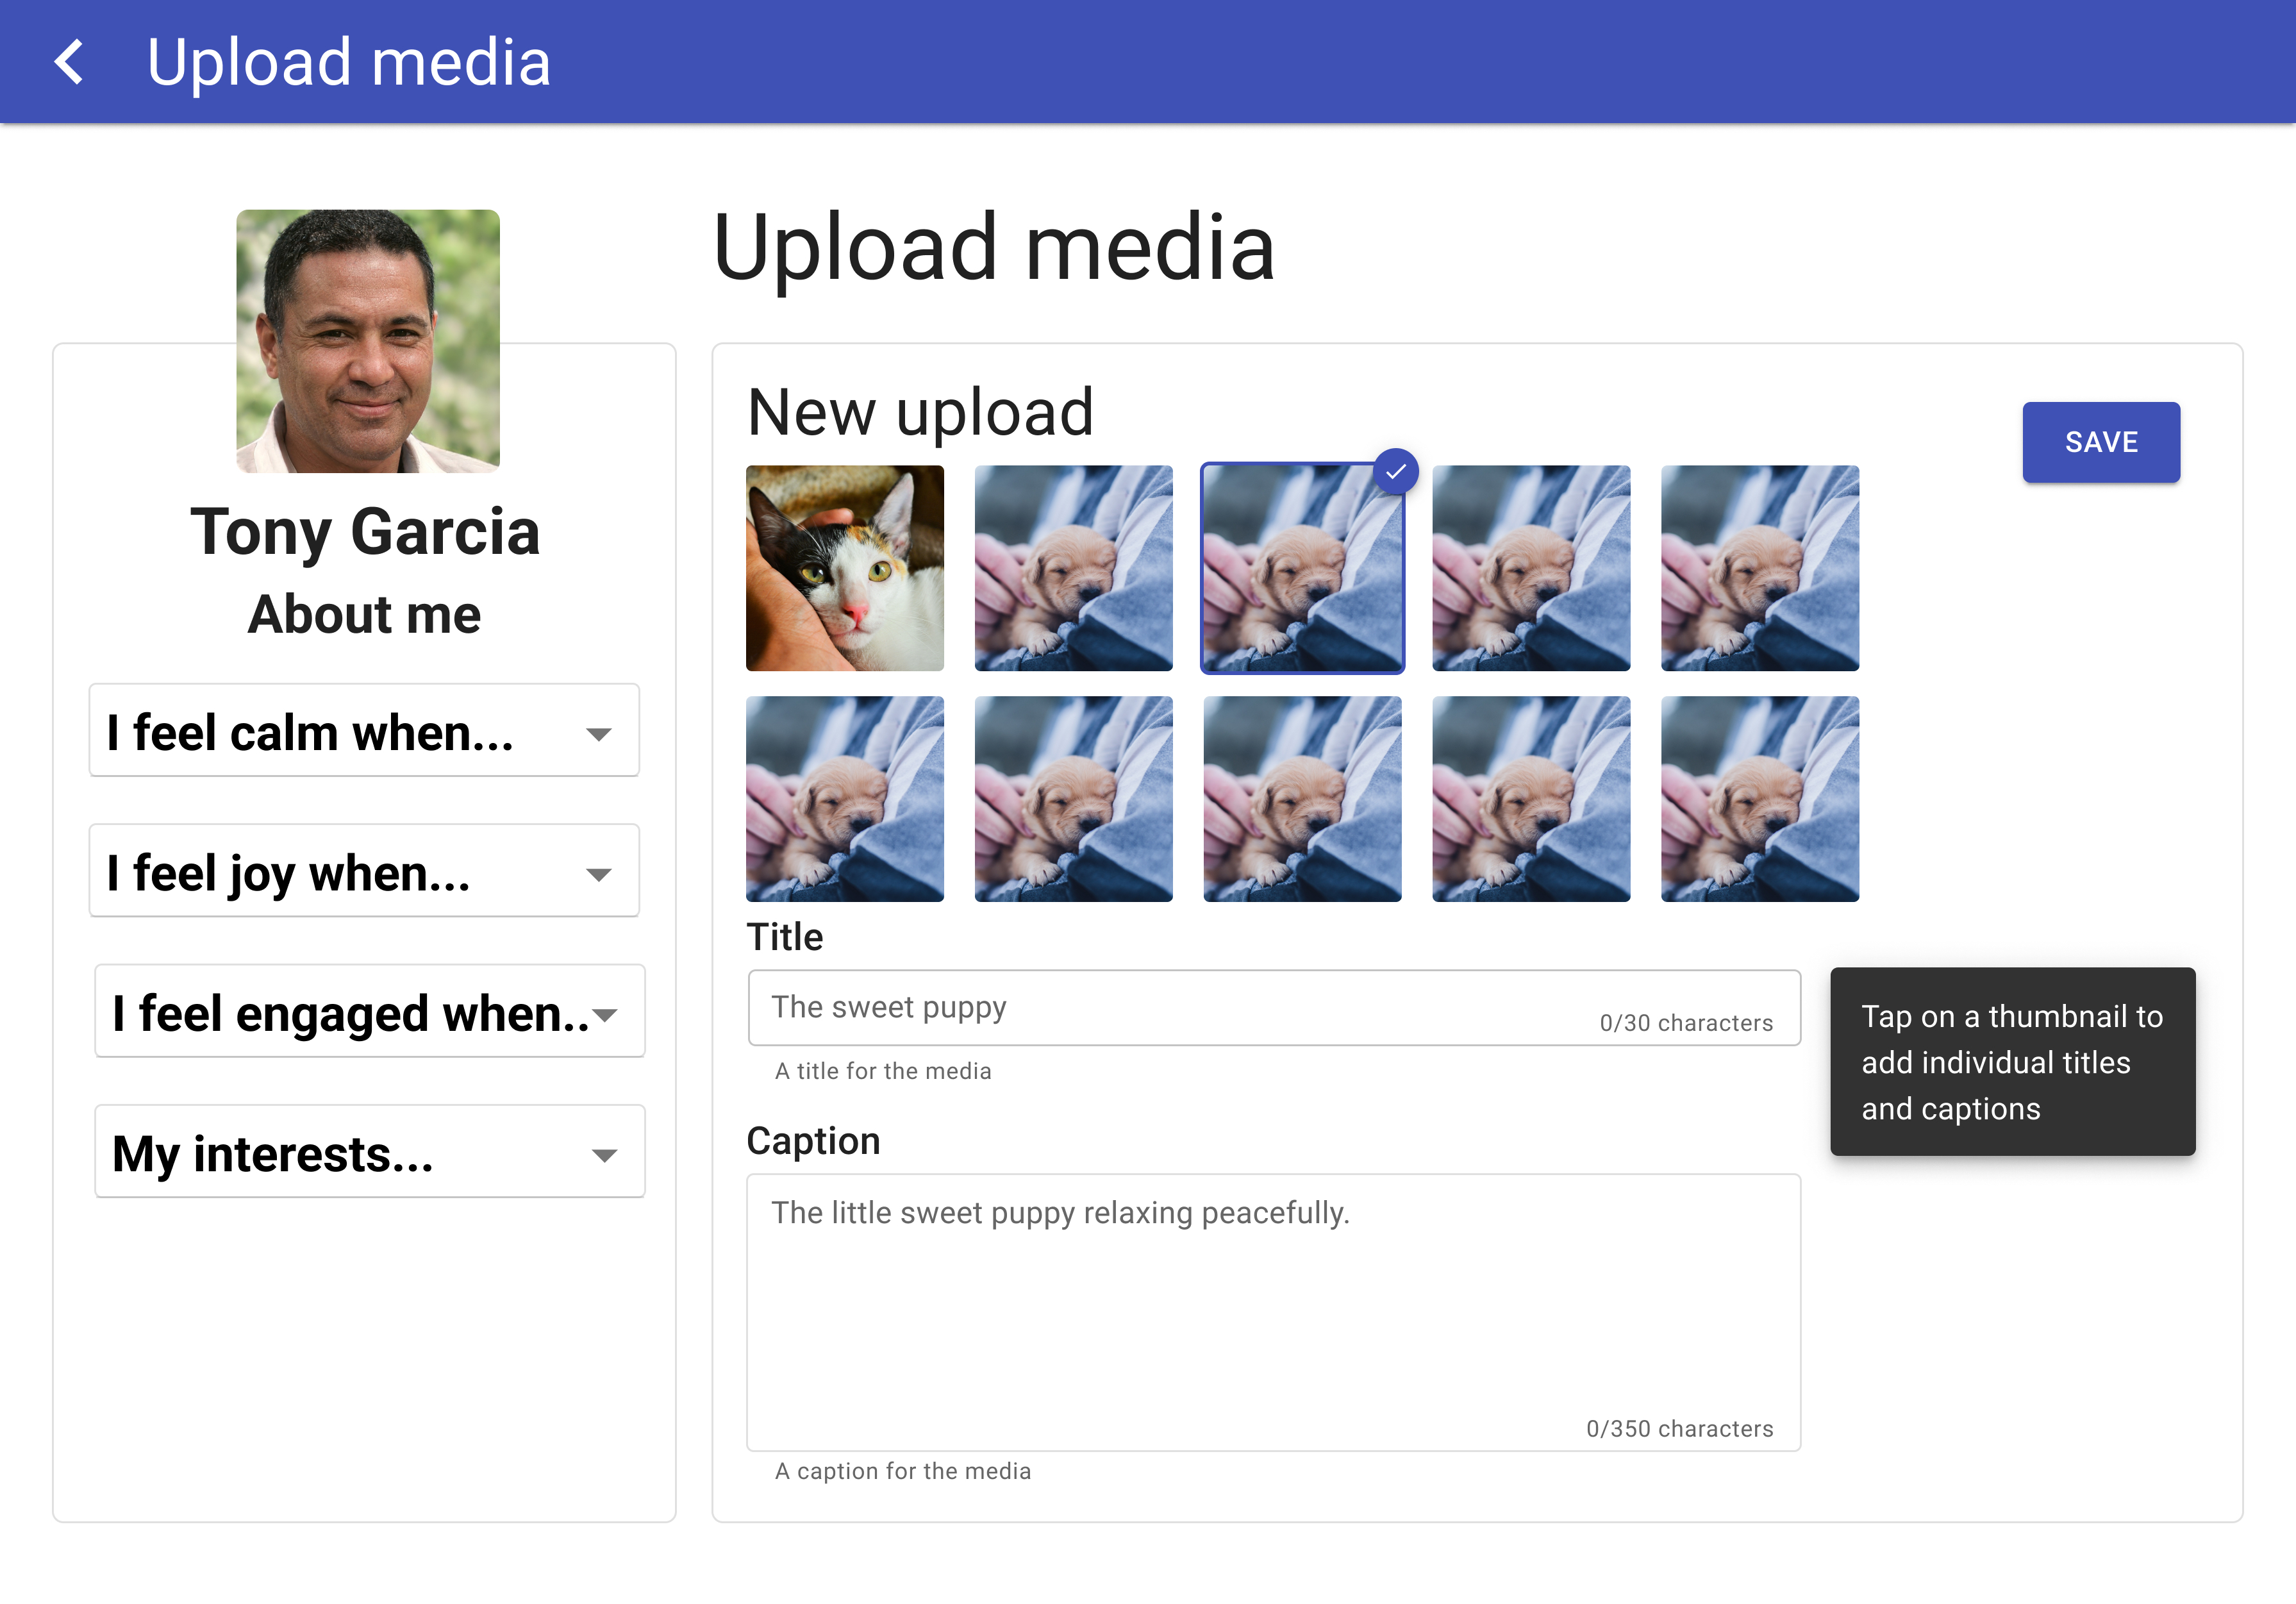
Task: Click into the Caption text area
Action: [x=1274, y=1313]
